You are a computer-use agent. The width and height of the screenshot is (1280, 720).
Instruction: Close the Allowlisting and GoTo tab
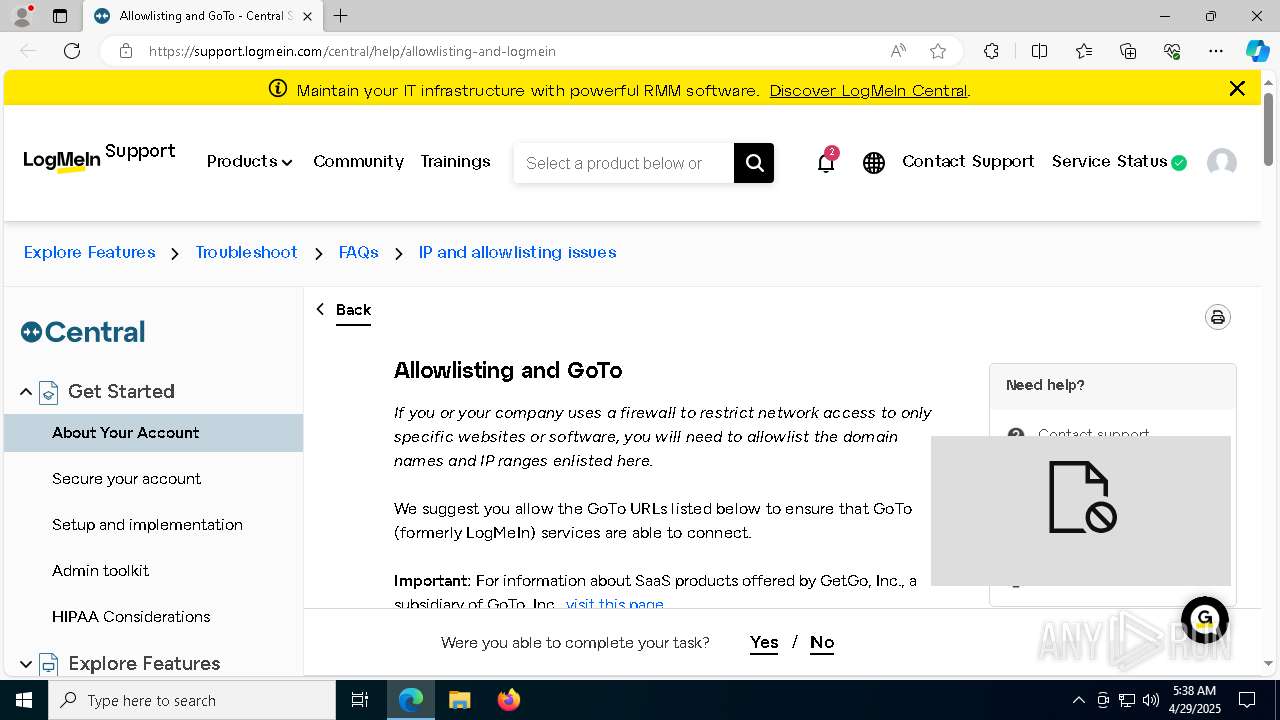tap(307, 16)
